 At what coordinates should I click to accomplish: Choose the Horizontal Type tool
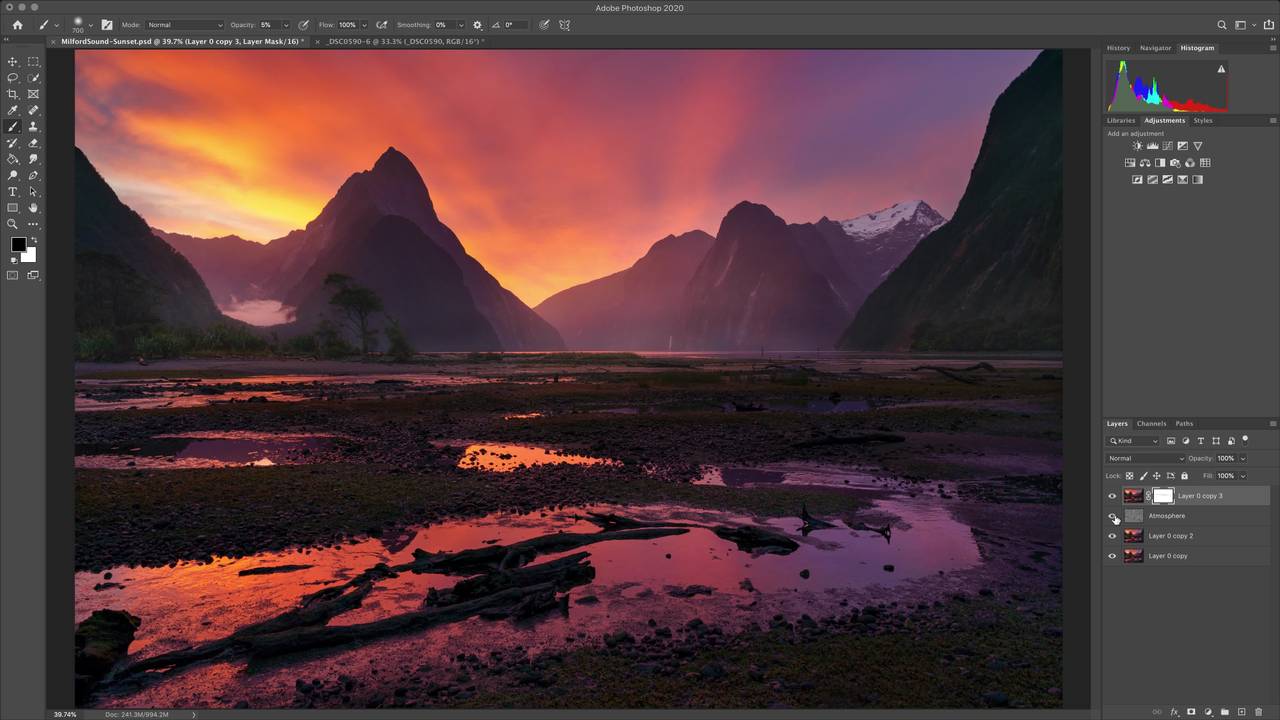click(x=13, y=192)
